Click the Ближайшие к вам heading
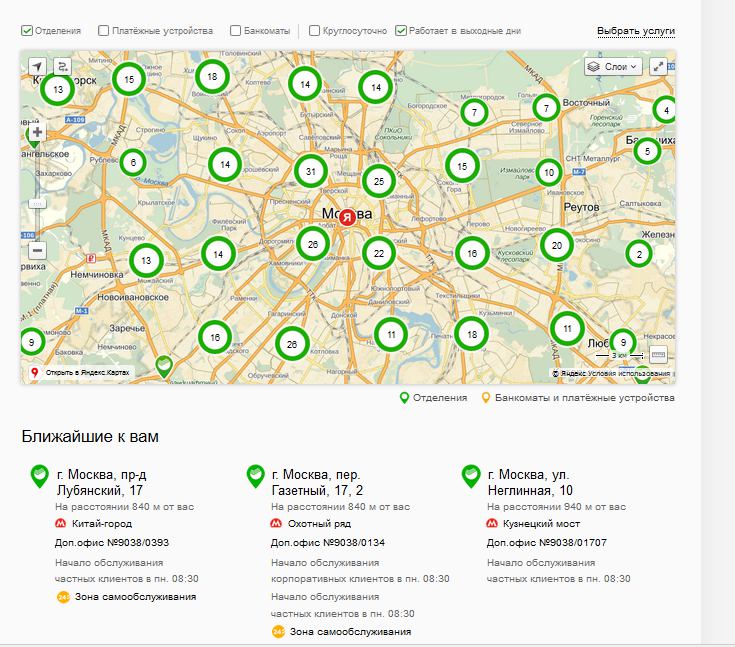 [x=90, y=436]
